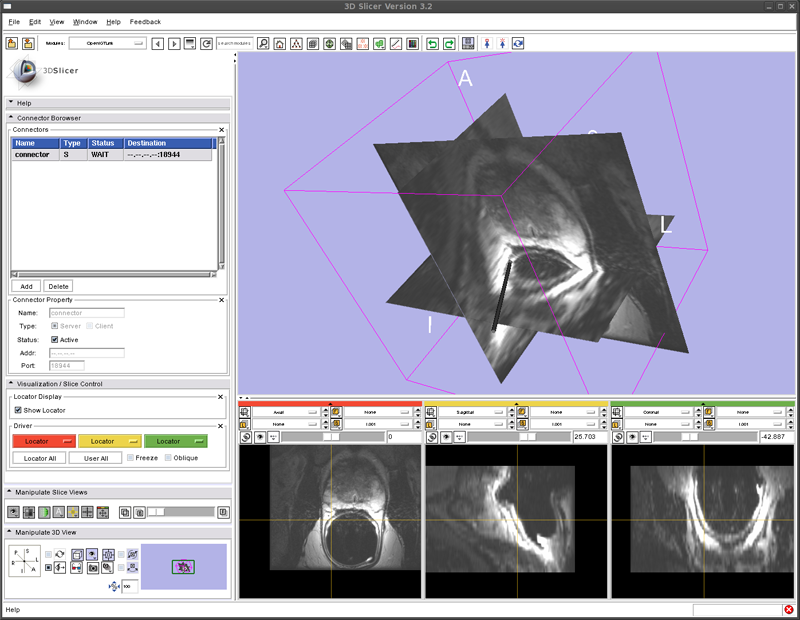Enable the Freeze checkbox
Screen dimensions: 800x620
[x=129, y=458]
